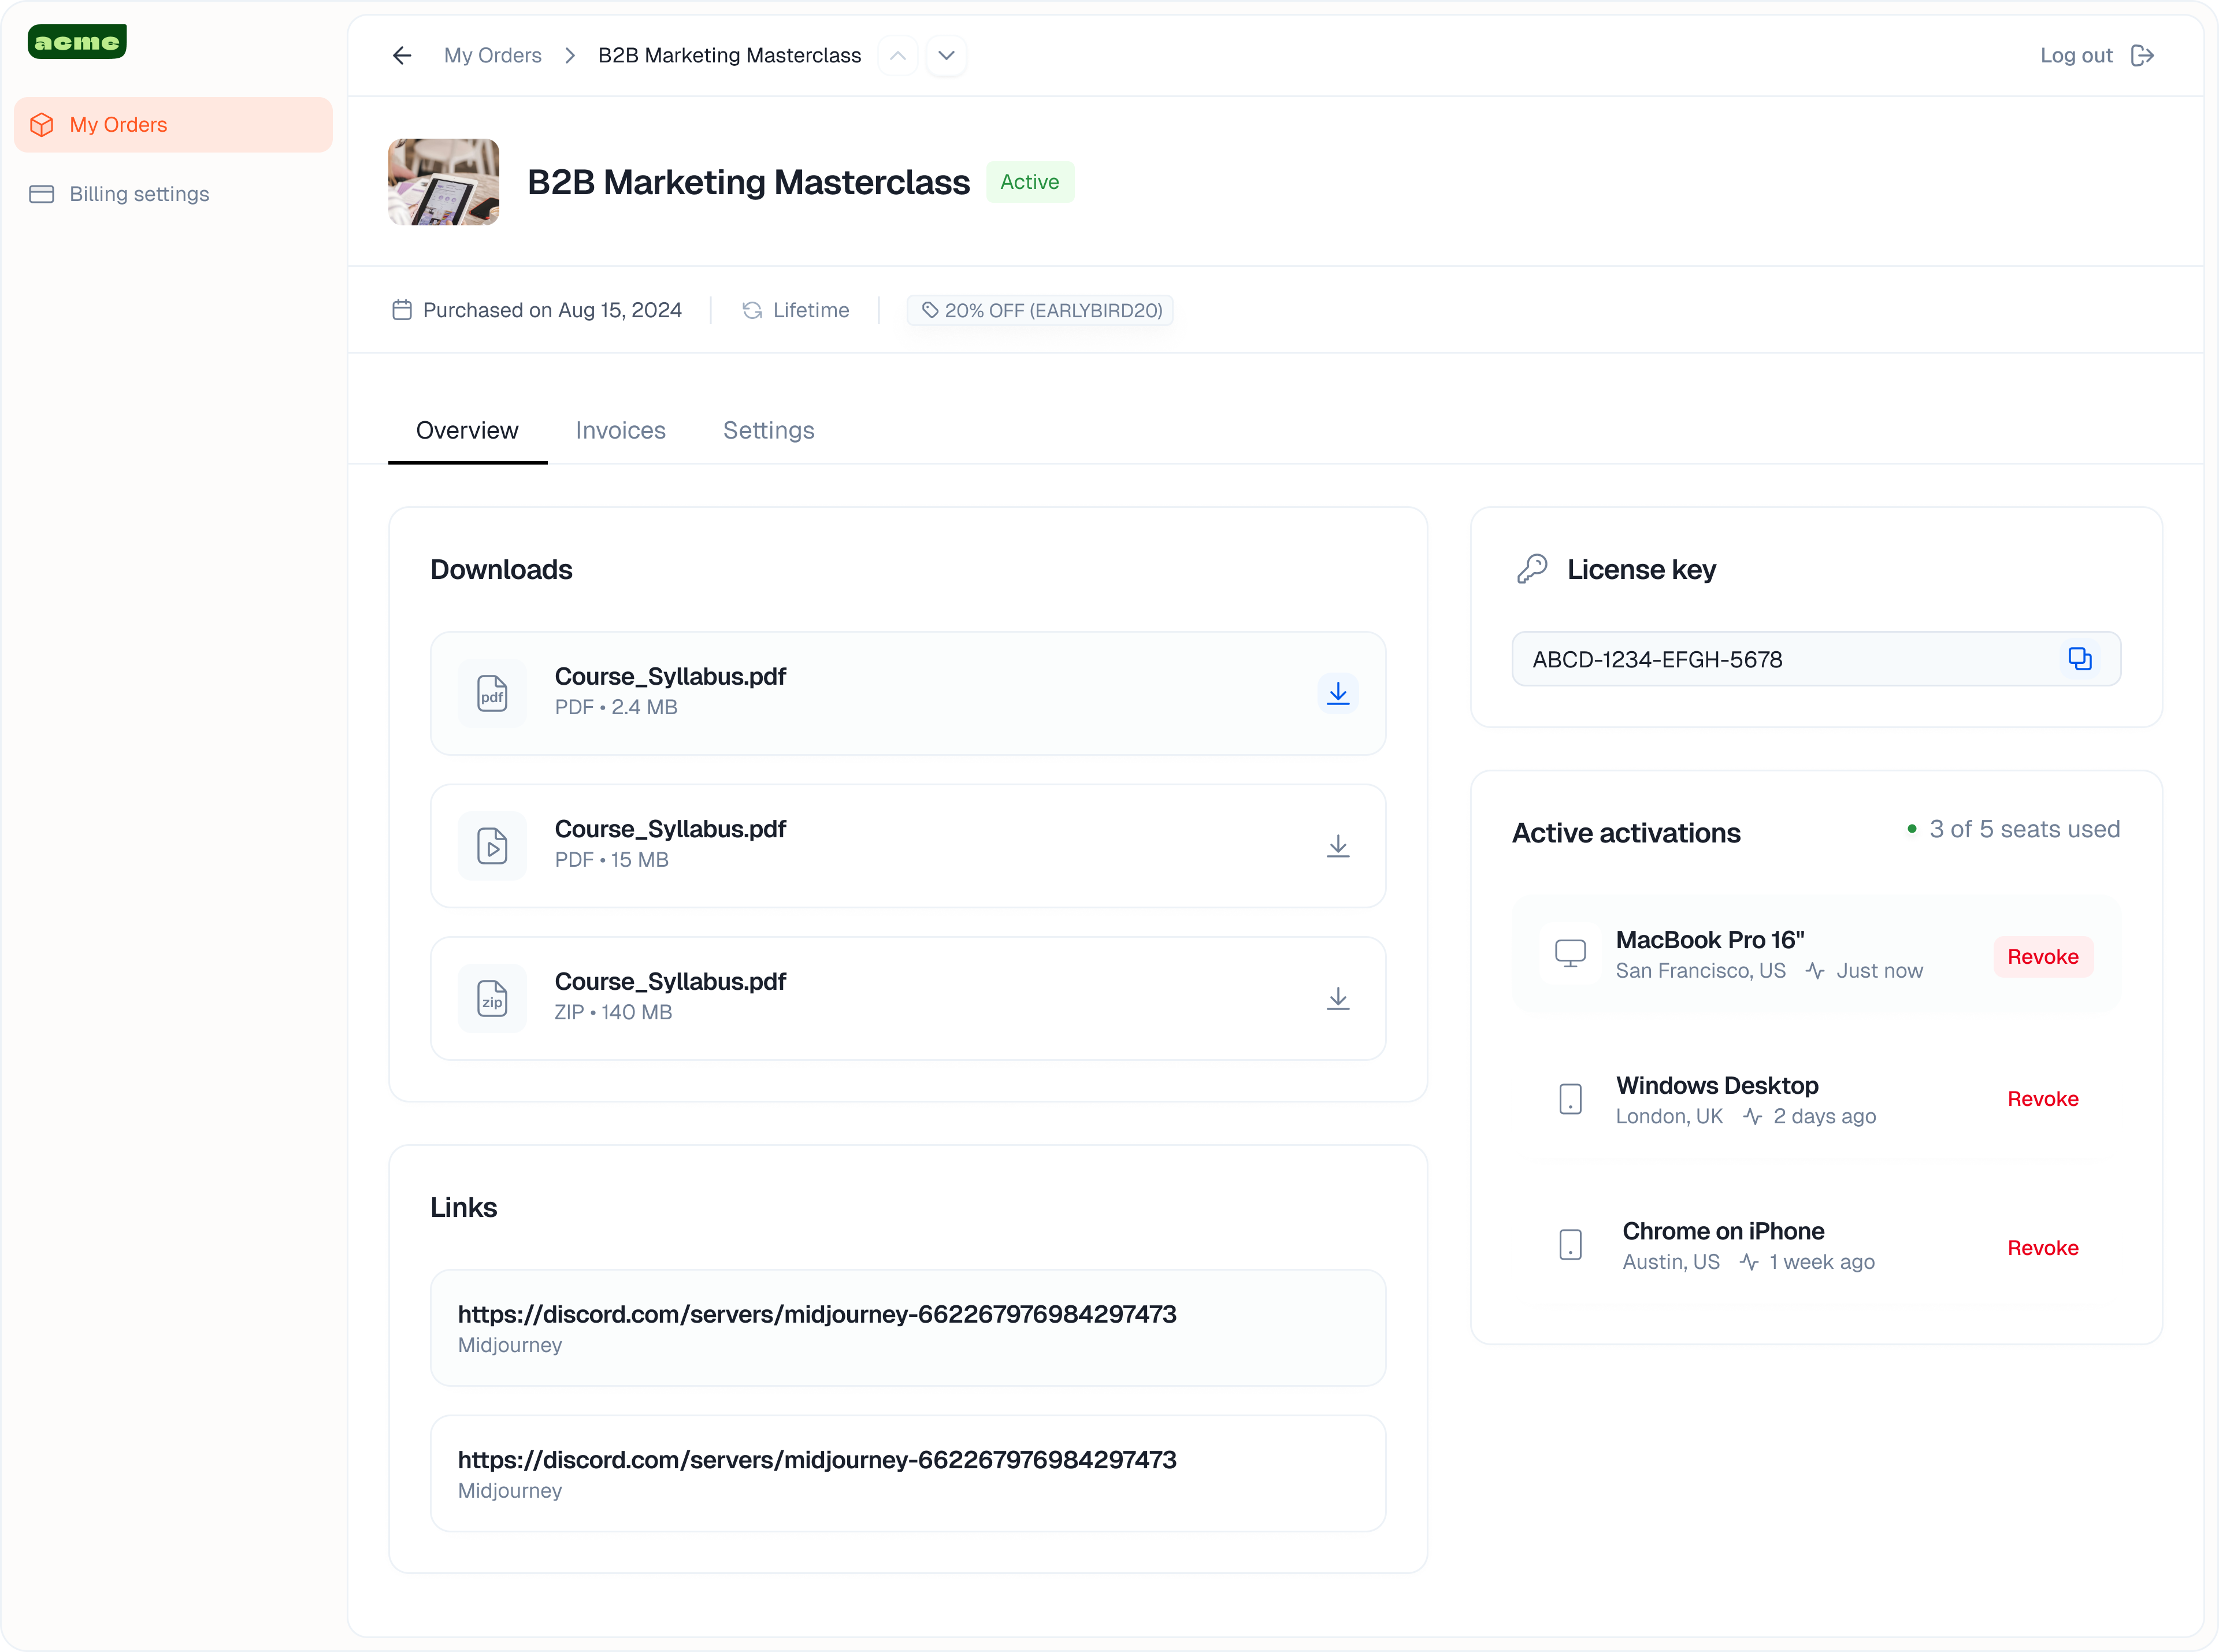Open the first Midjourney Discord link

tap(816, 1315)
